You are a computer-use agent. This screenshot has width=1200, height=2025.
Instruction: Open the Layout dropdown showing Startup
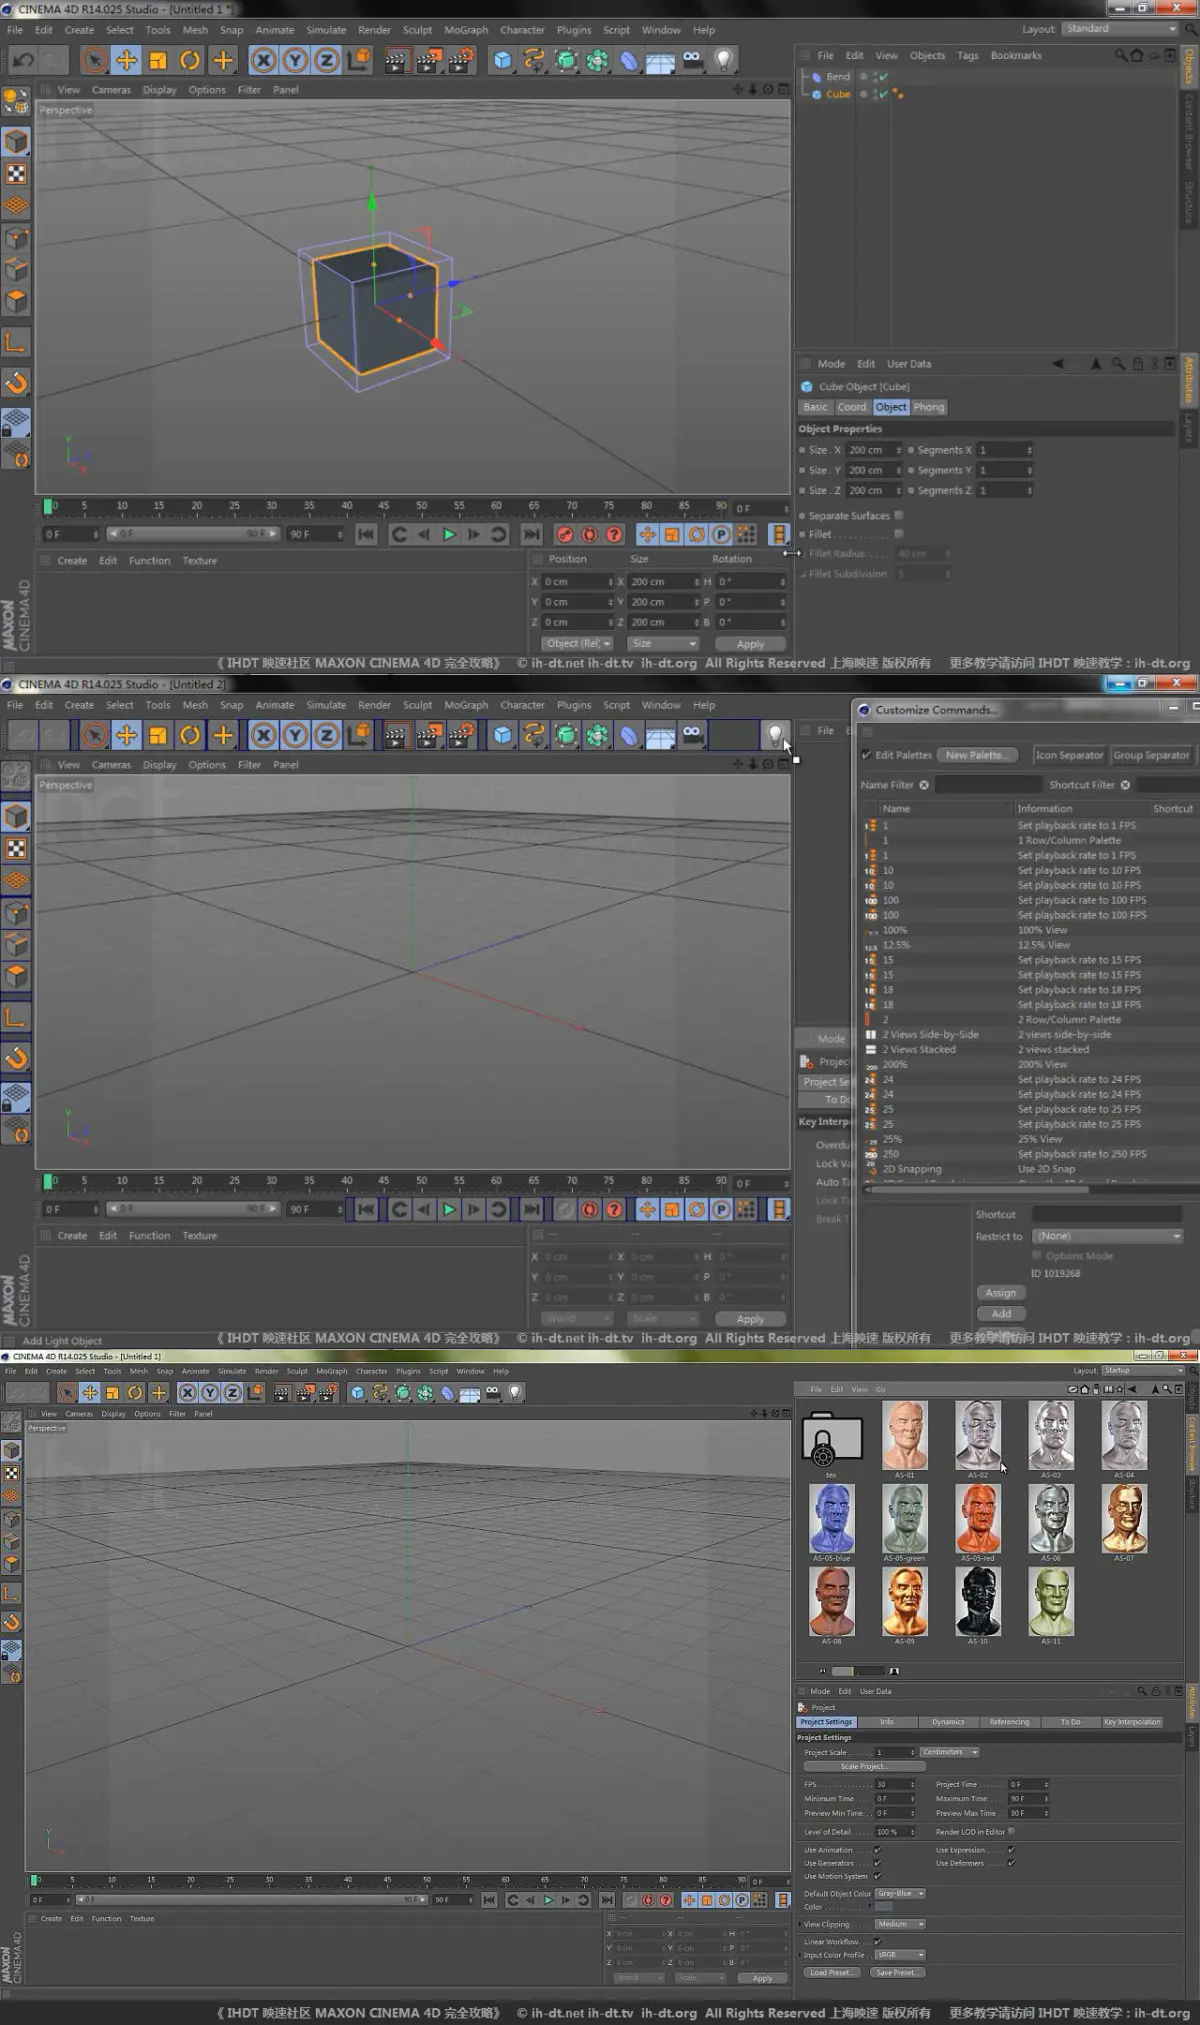point(1143,1370)
